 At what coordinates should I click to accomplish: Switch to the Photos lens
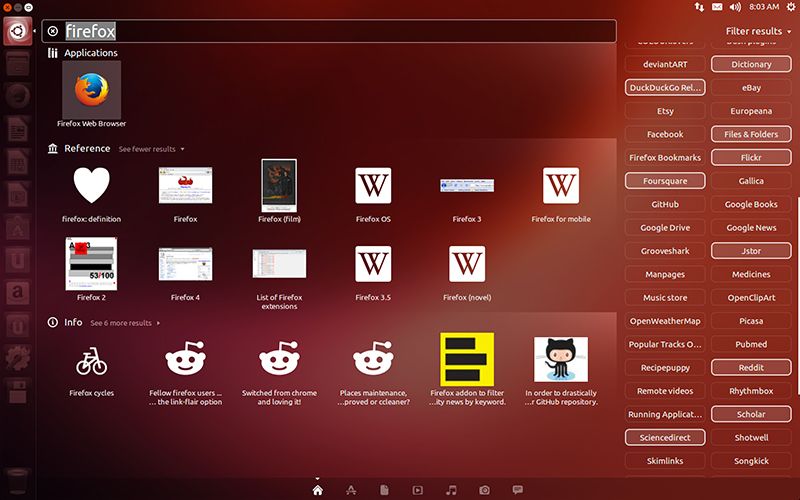tap(484, 490)
